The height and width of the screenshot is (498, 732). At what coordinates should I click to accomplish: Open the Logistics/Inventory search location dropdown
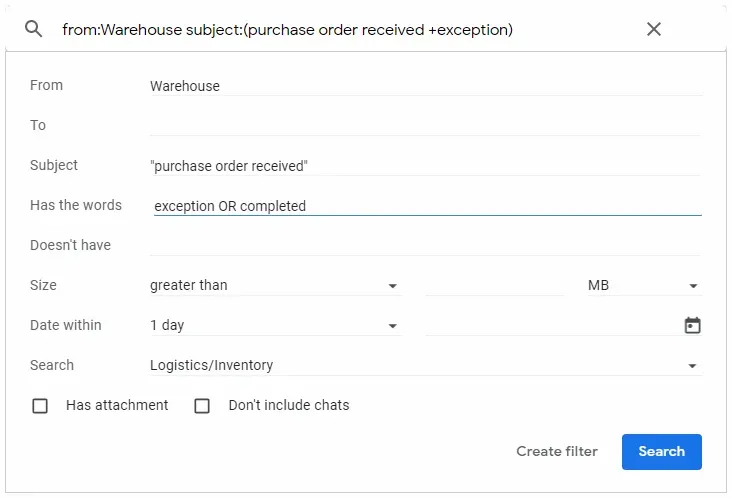click(x=426, y=365)
